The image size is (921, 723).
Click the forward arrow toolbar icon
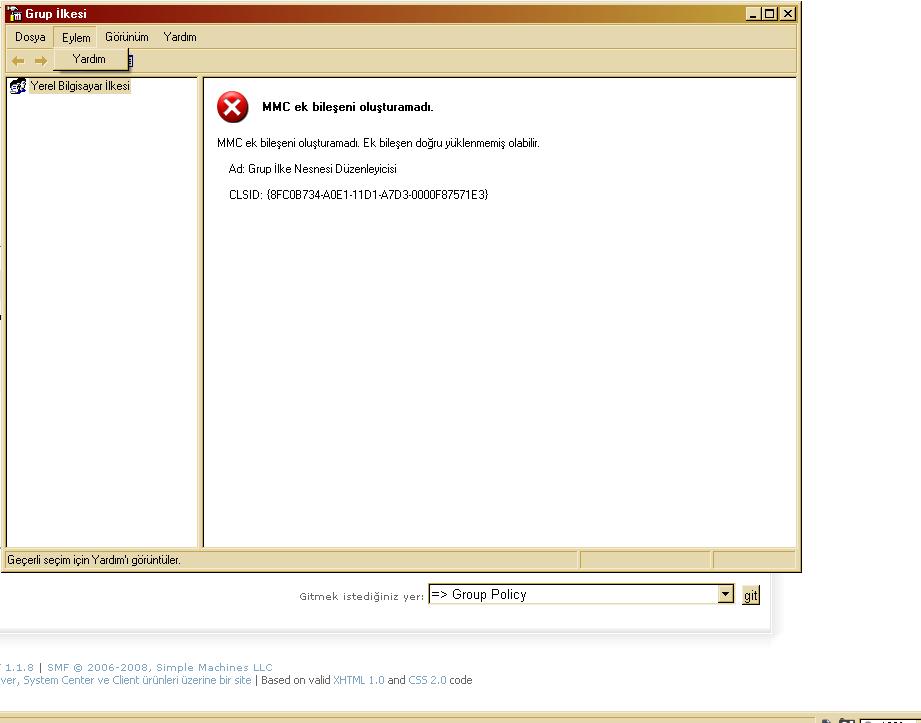point(41,60)
